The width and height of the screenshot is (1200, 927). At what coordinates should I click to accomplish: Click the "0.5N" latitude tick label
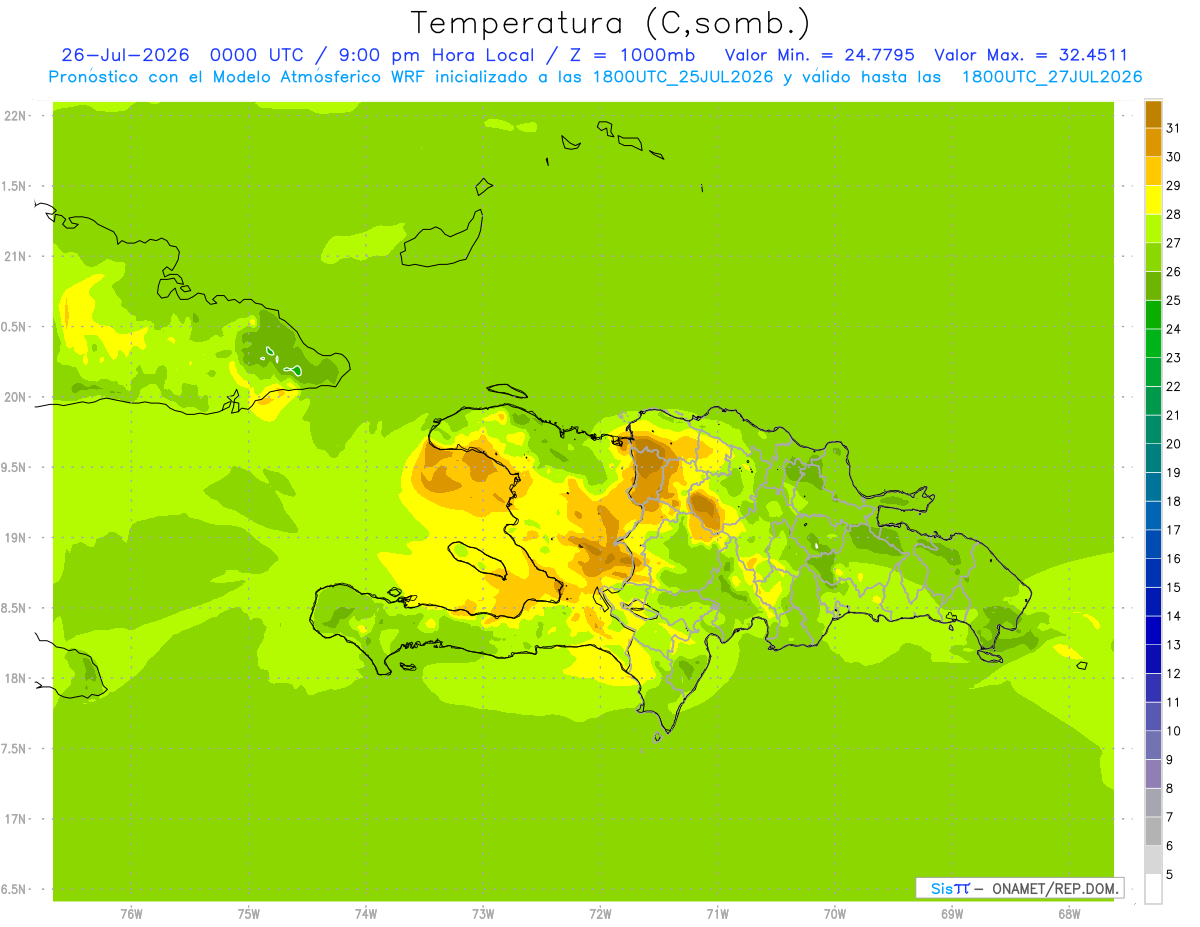(15, 327)
